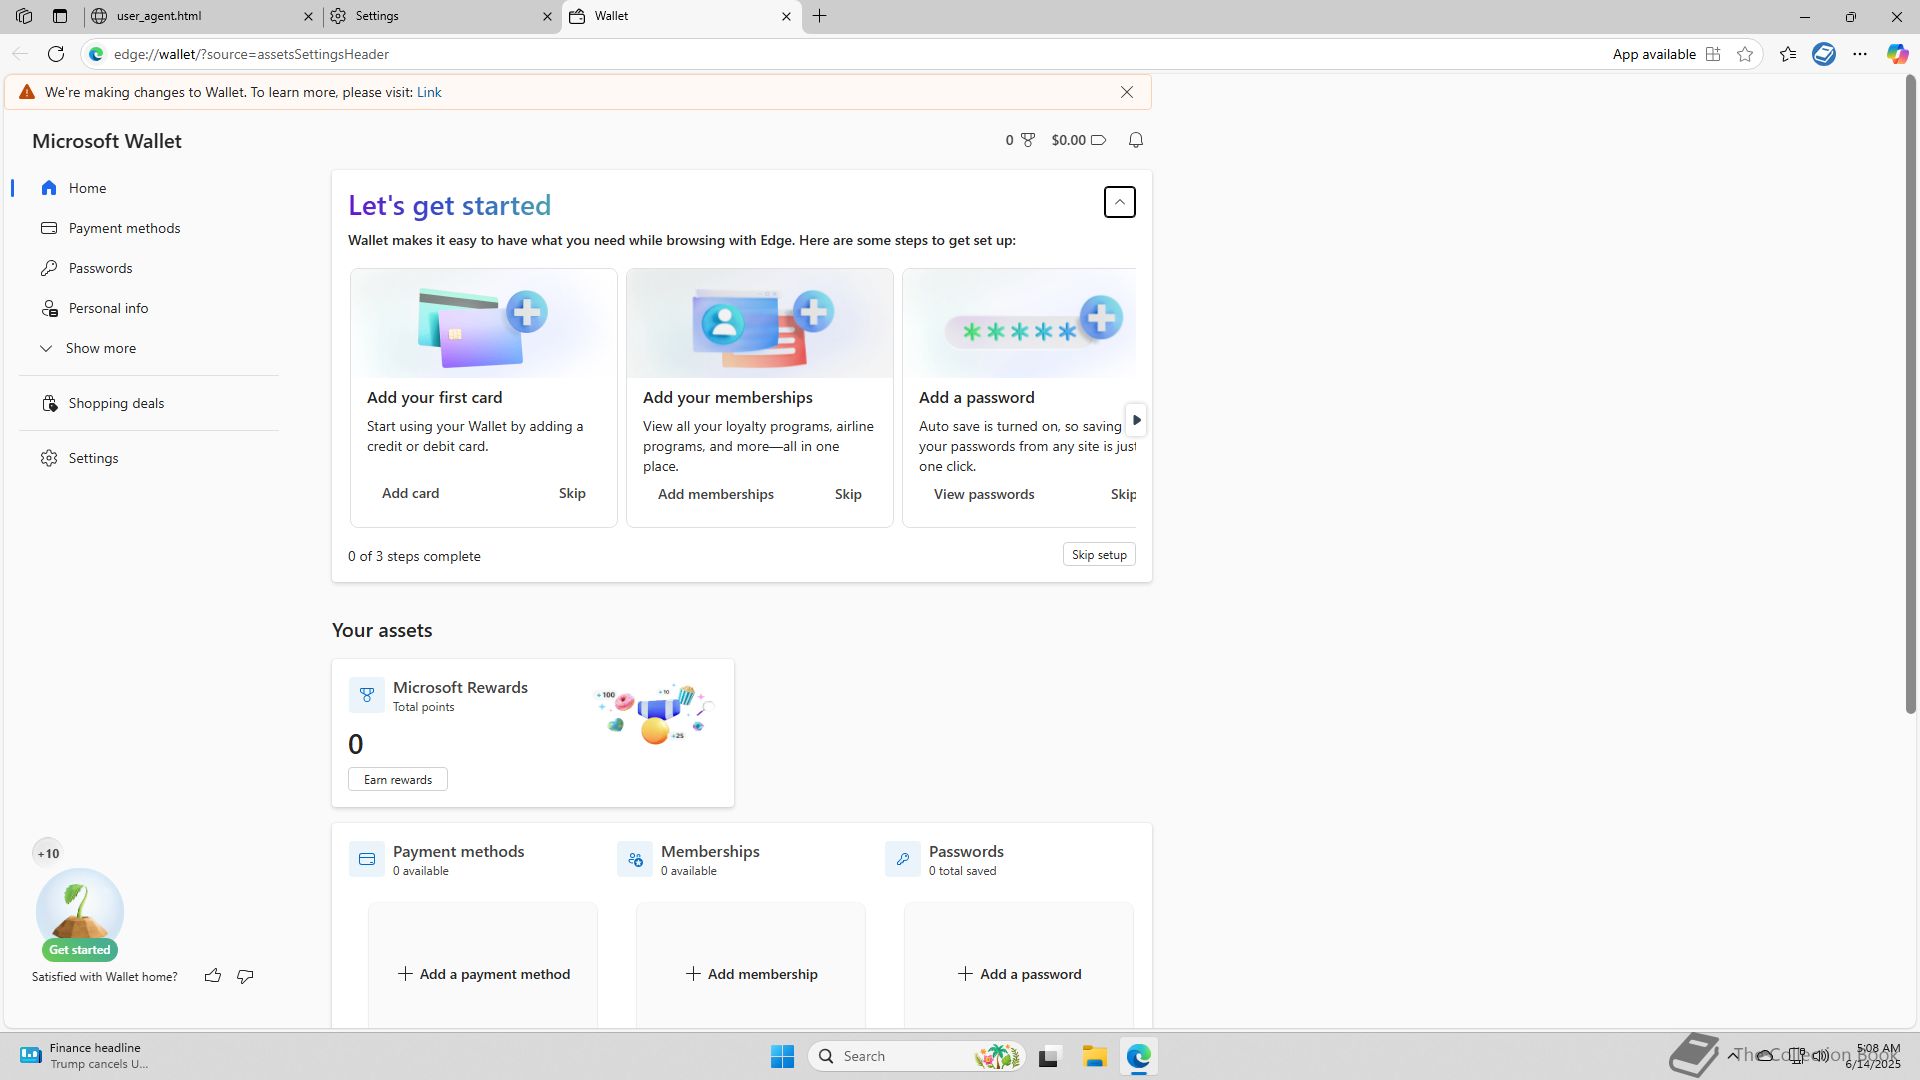Viewport: 1920px width, 1080px height.
Task: Dismiss the Wallet changes warning banner
Action: coord(1127,92)
